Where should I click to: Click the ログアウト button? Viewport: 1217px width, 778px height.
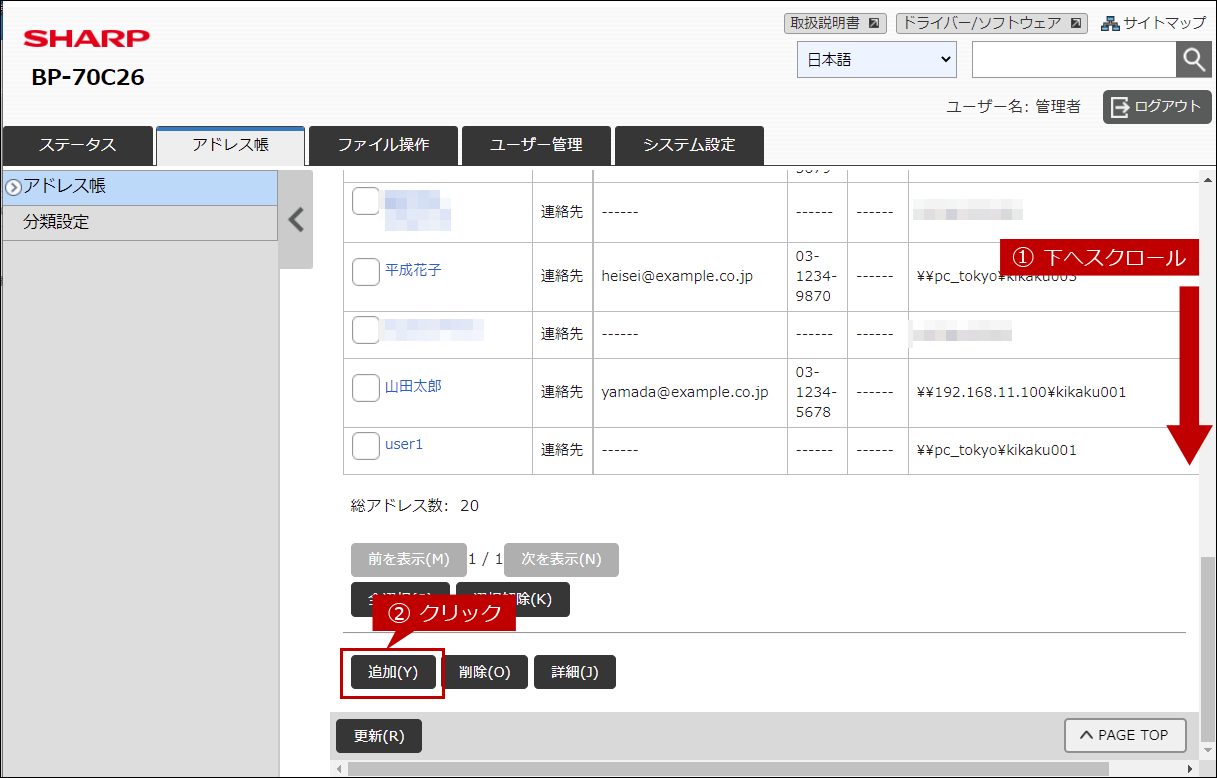[x=1157, y=107]
